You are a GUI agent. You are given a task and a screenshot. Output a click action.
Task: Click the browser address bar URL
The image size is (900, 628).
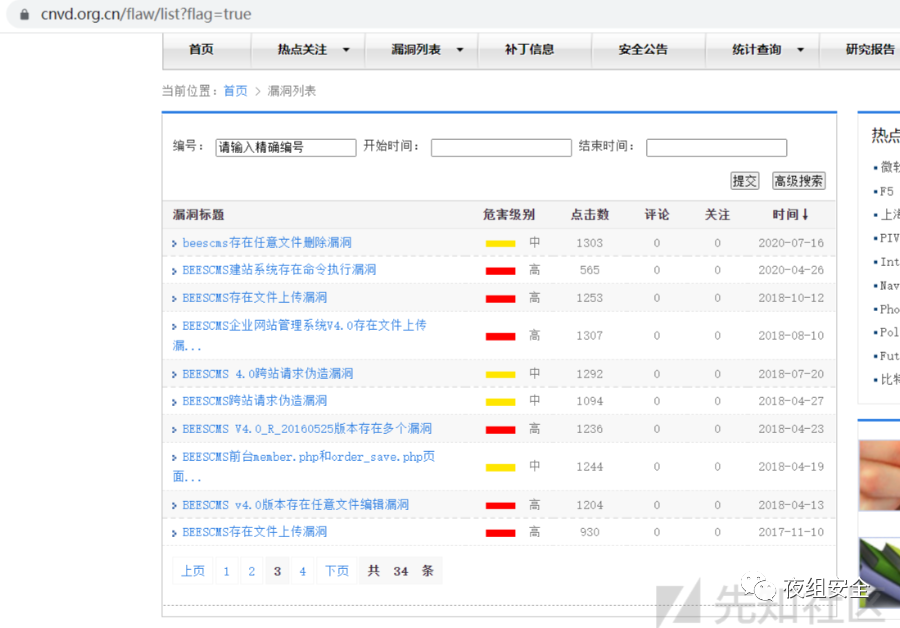click(x=146, y=14)
